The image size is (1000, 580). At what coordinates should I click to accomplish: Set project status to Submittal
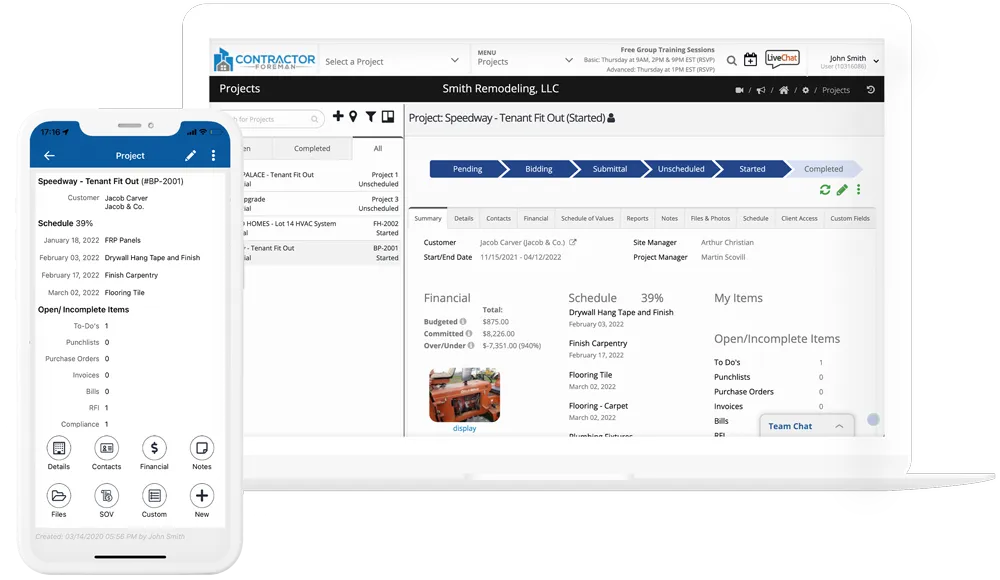tap(610, 169)
